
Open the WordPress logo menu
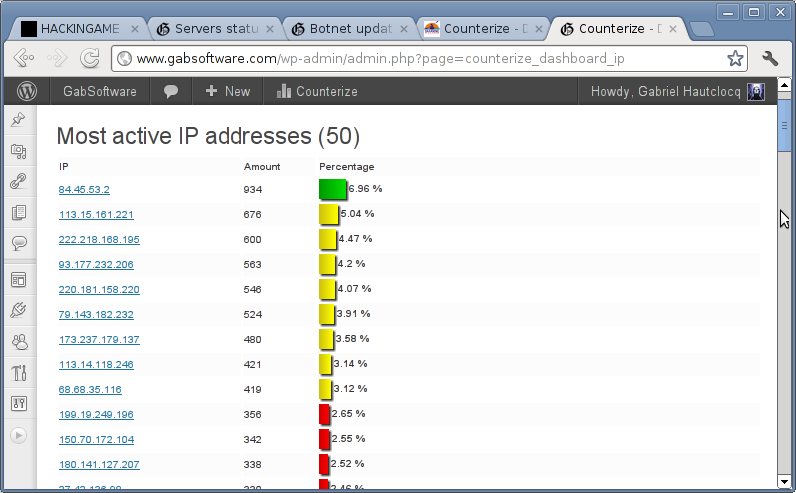point(26,91)
